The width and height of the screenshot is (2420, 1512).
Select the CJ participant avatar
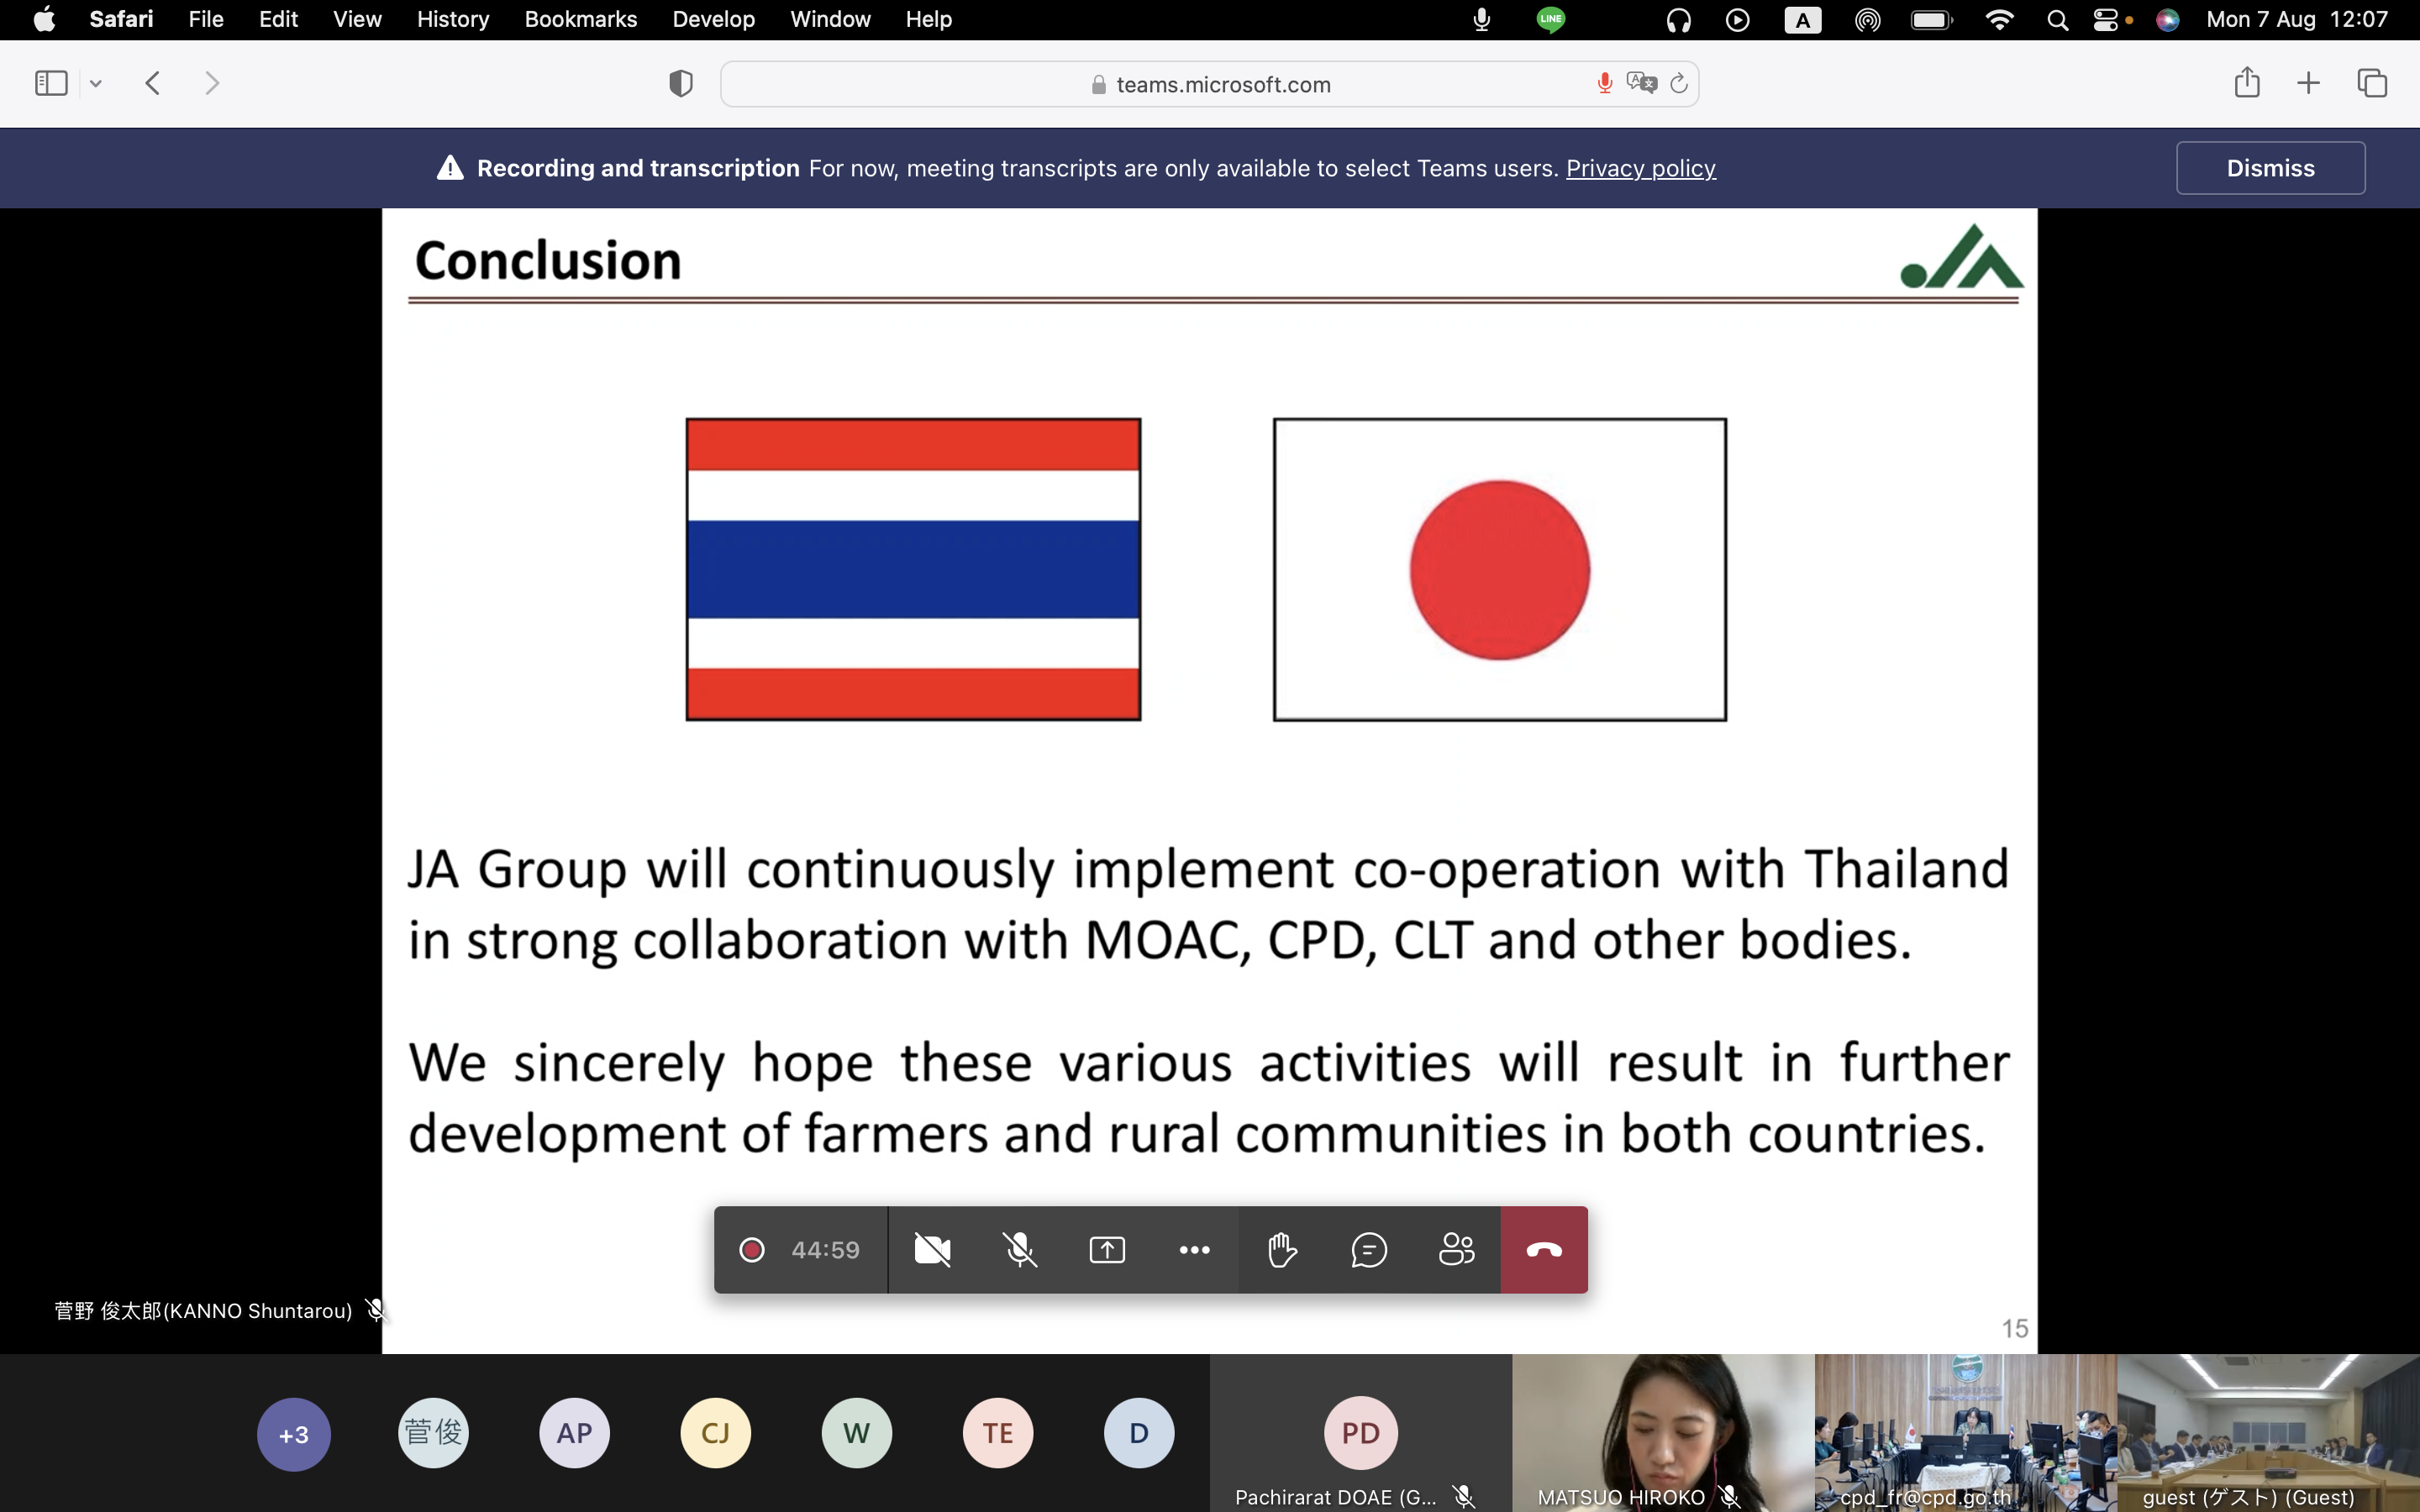coord(716,1433)
